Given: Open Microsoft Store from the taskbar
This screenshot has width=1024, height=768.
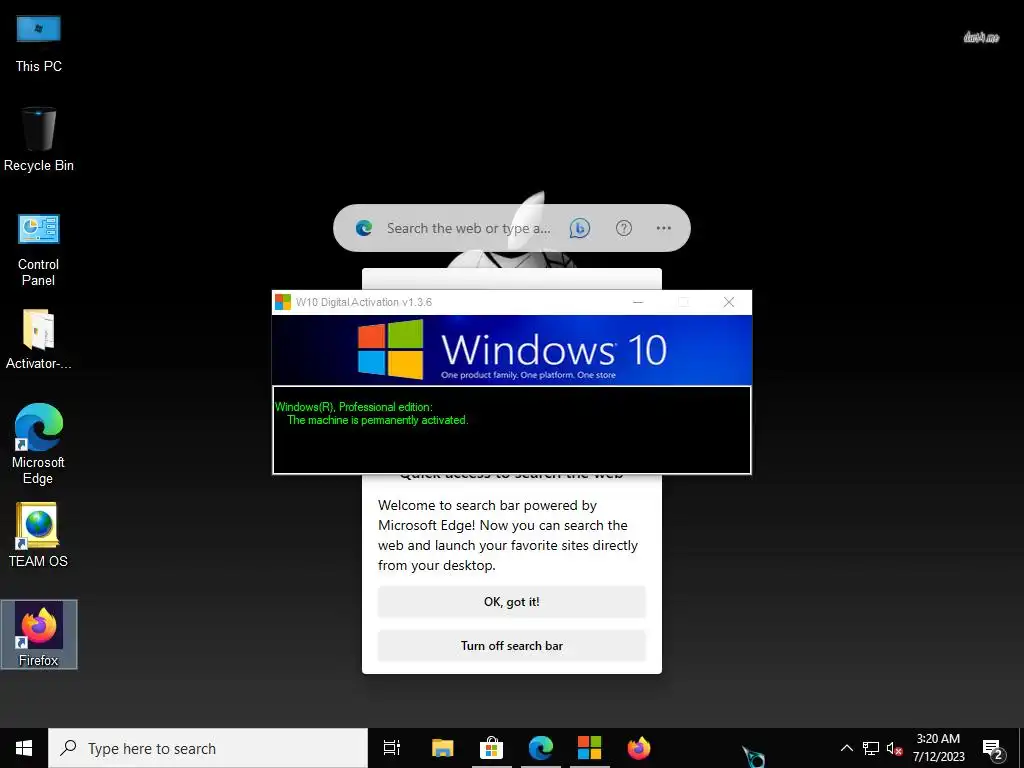Looking at the screenshot, I should (x=491, y=748).
